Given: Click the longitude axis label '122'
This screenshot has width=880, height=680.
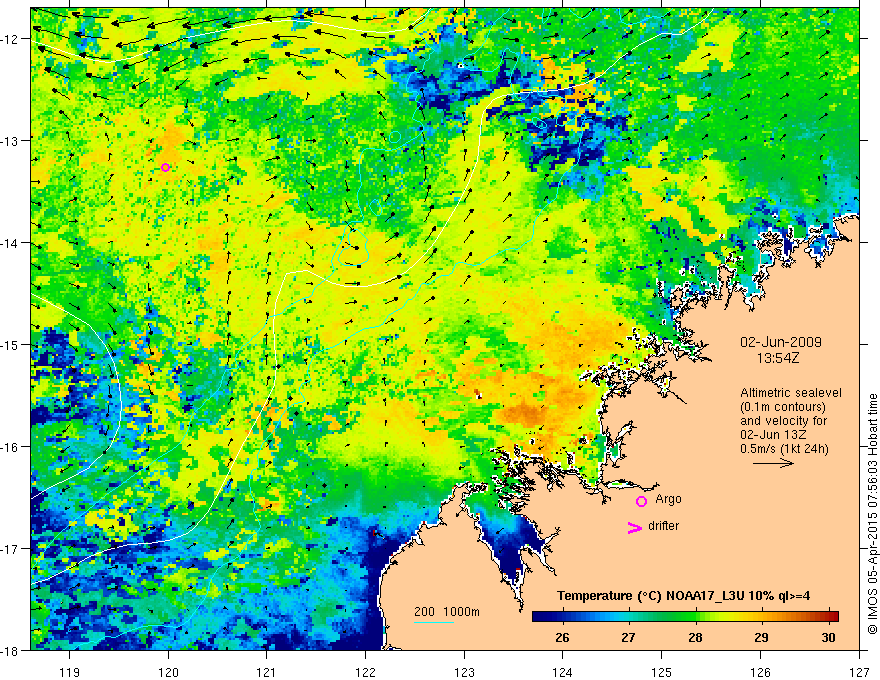Looking at the screenshot, I should [x=365, y=672].
